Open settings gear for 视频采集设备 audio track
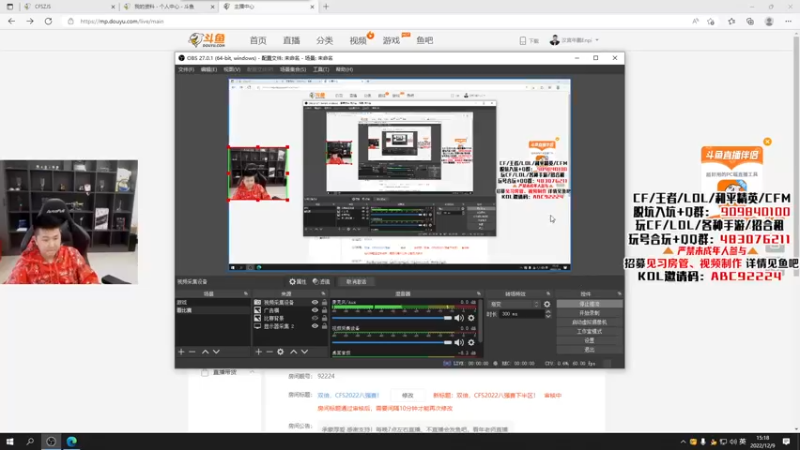The width and height of the screenshot is (800, 450). point(471,342)
